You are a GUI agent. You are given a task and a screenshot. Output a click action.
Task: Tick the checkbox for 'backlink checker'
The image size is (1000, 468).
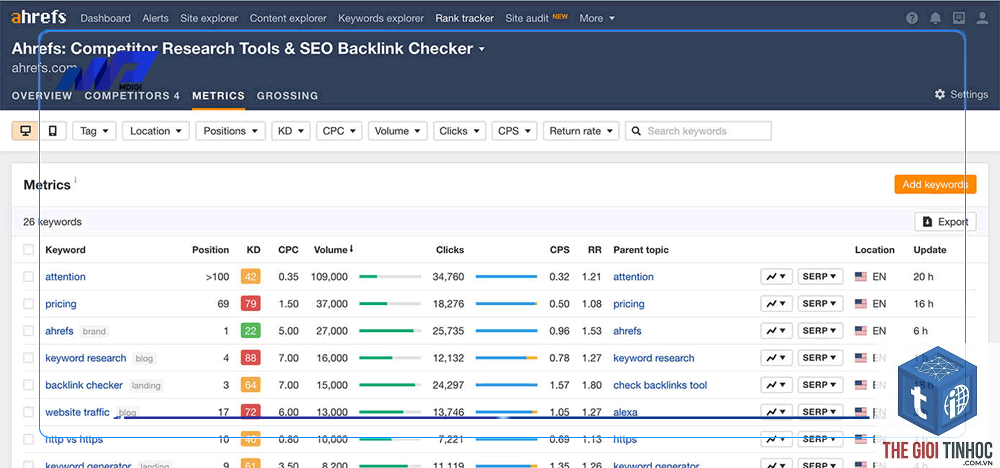pyautogui.click(x=29, y=385)
